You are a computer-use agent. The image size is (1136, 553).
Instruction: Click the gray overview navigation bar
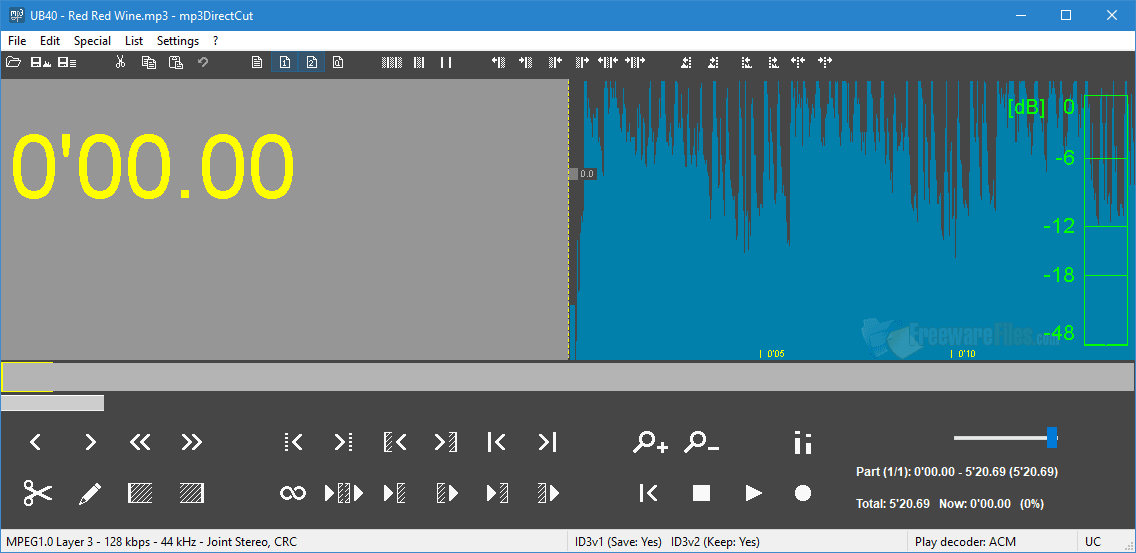[568, 377]
